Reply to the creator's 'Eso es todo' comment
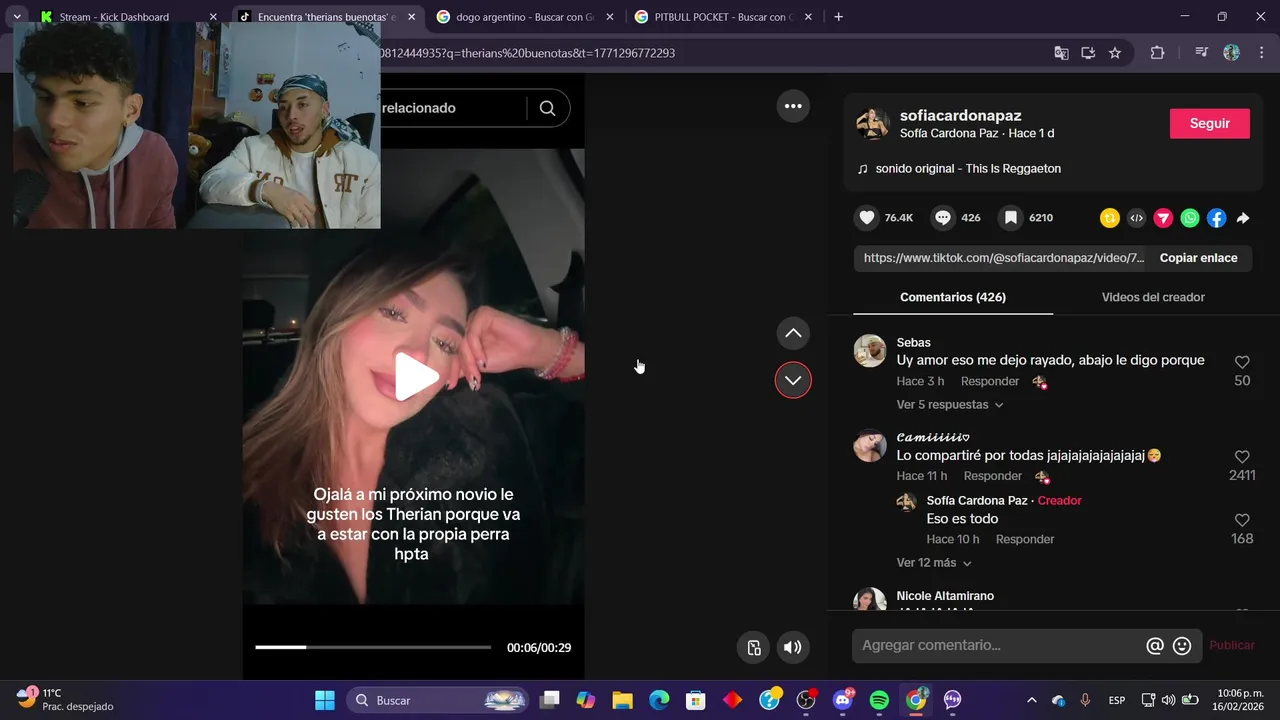The width and height of the screenshot is (1280, 720). [1025, 540]
